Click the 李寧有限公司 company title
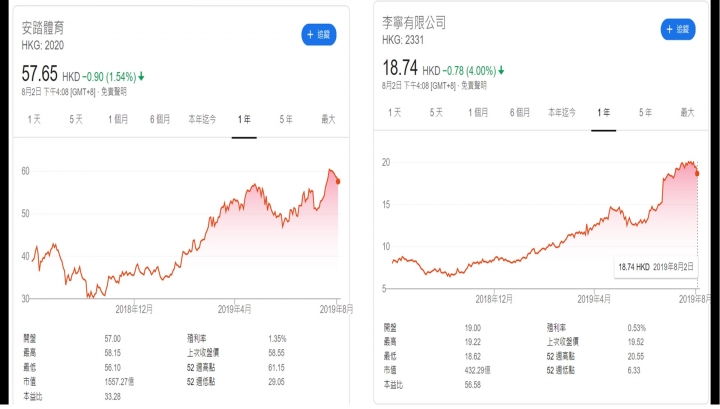This screenshot has height=409, width=720. [x=414, y=22]
